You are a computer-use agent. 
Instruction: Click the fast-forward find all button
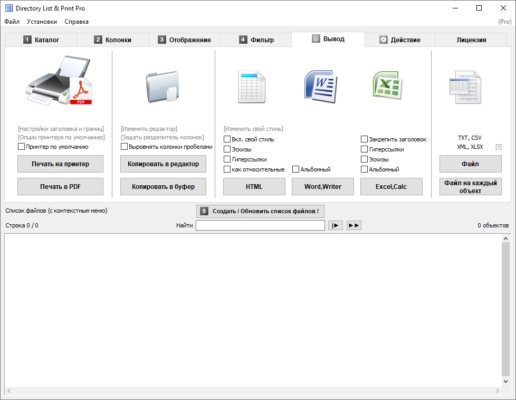(354, 226)
